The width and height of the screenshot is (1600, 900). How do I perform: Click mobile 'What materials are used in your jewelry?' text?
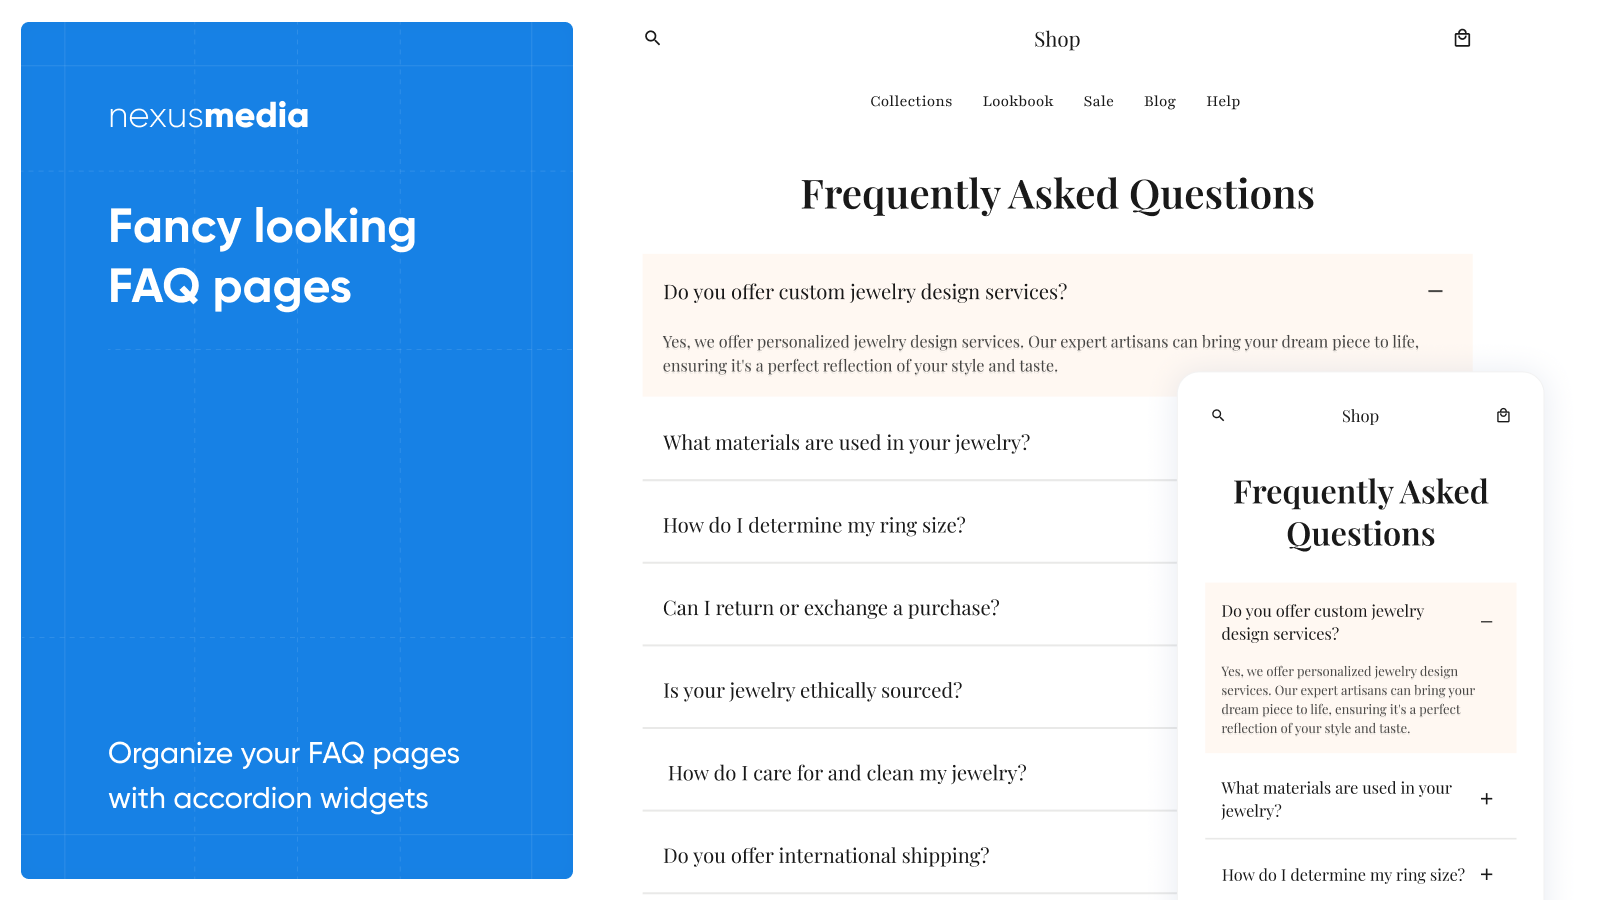point(1336,799)
